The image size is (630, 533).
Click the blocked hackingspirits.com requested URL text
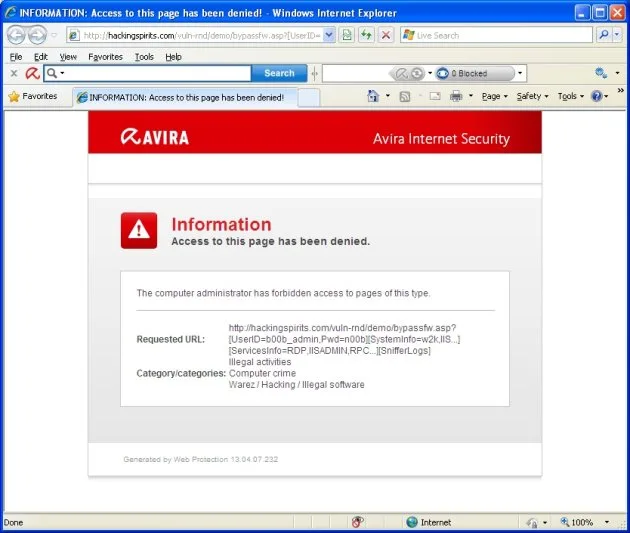pos(344,339)
